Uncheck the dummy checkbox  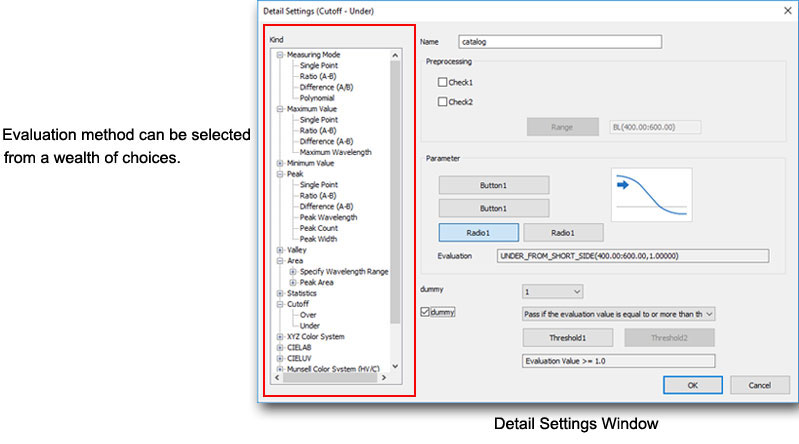tap(426, 313)
